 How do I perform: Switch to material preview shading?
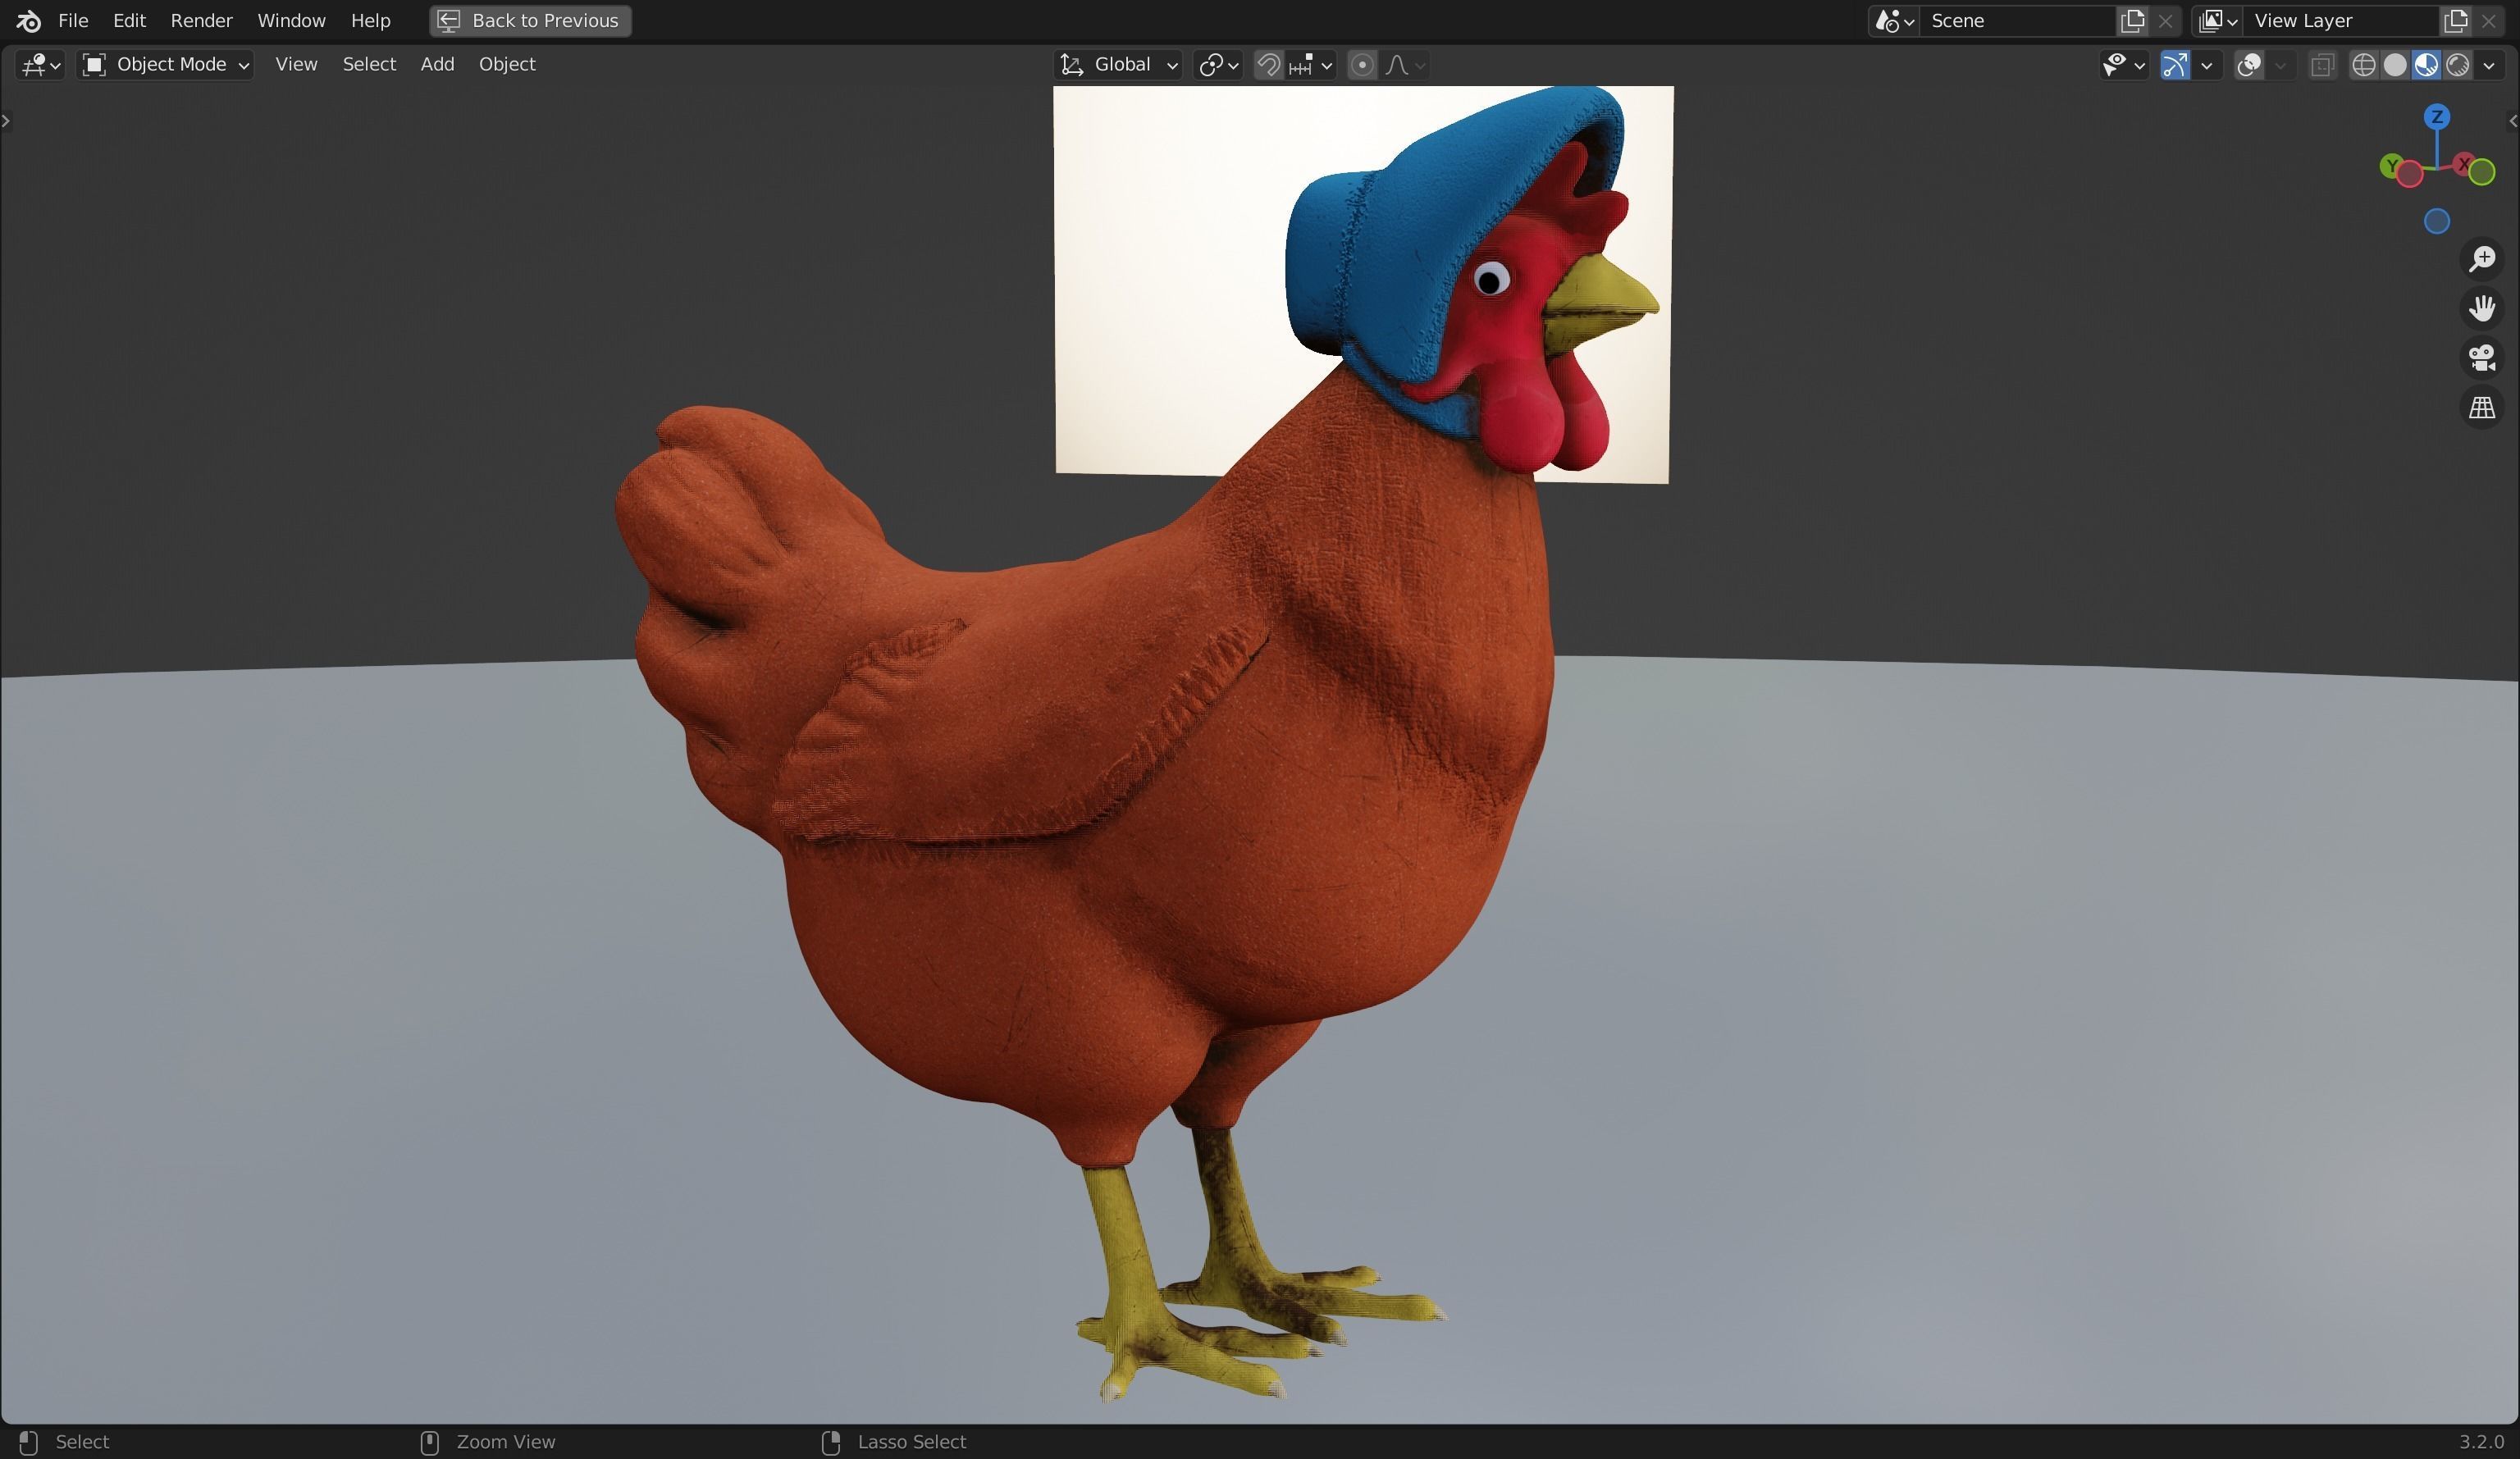2426,65
